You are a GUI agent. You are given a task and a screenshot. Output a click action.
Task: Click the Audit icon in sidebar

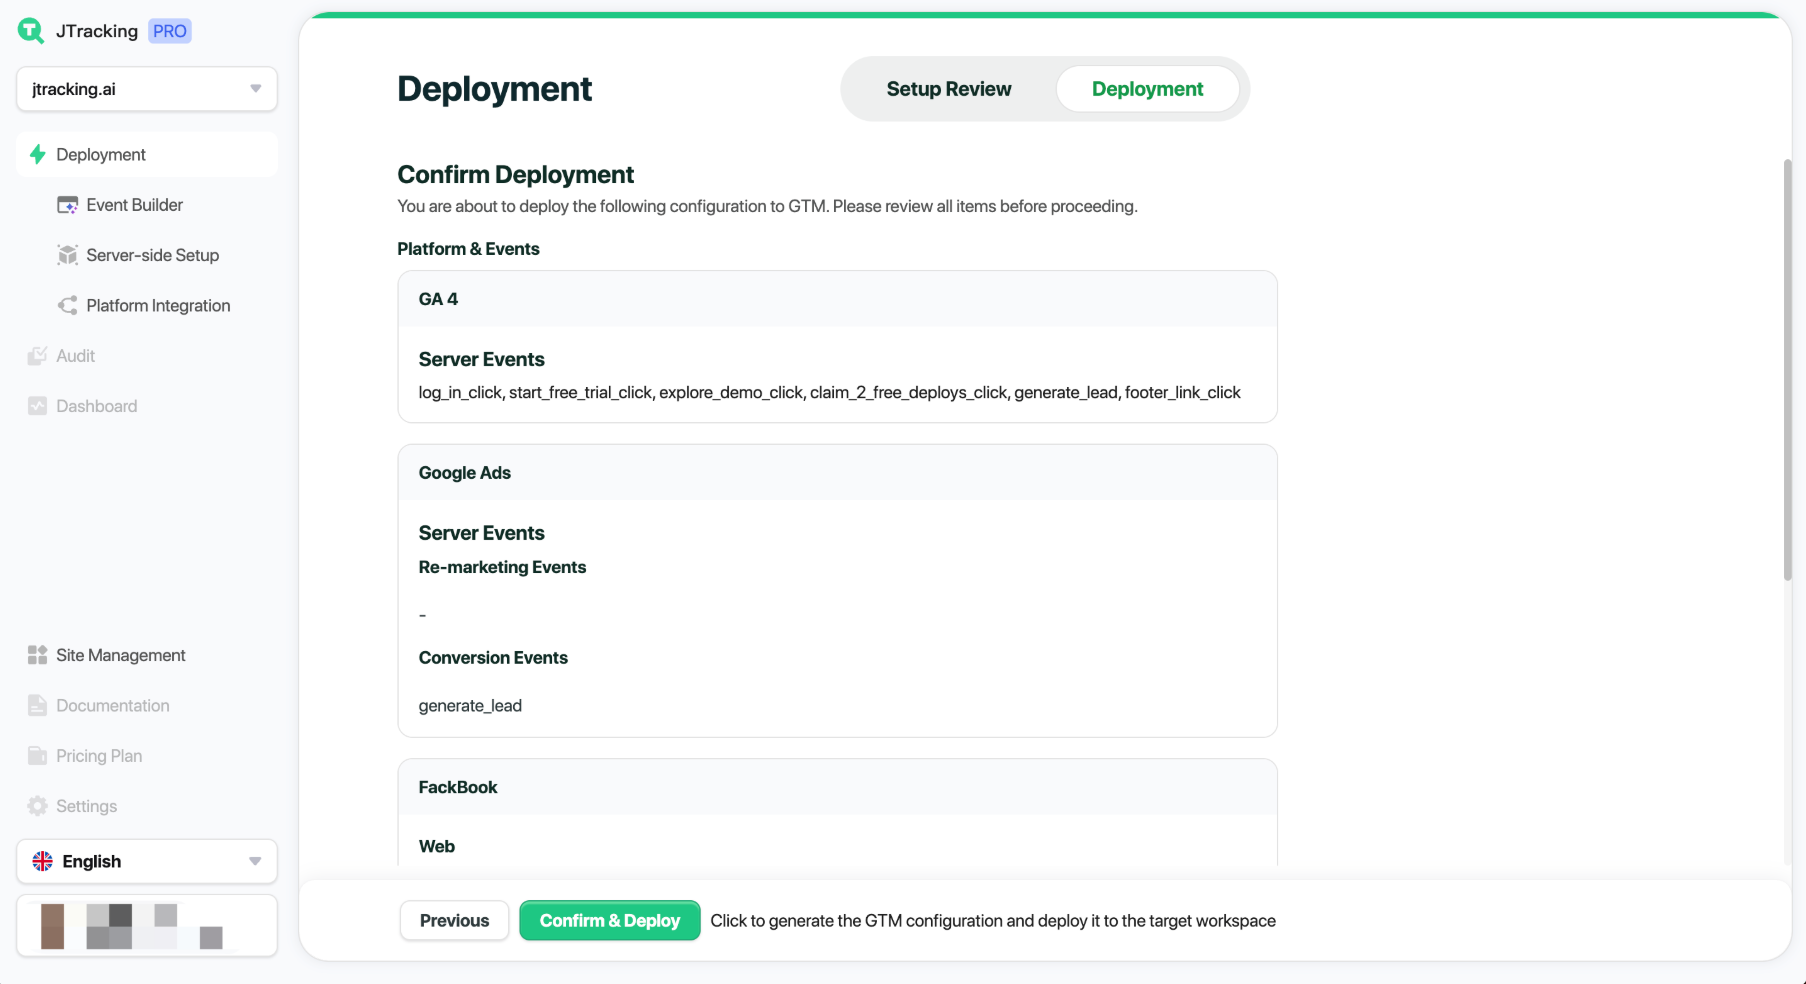[38, 356]
